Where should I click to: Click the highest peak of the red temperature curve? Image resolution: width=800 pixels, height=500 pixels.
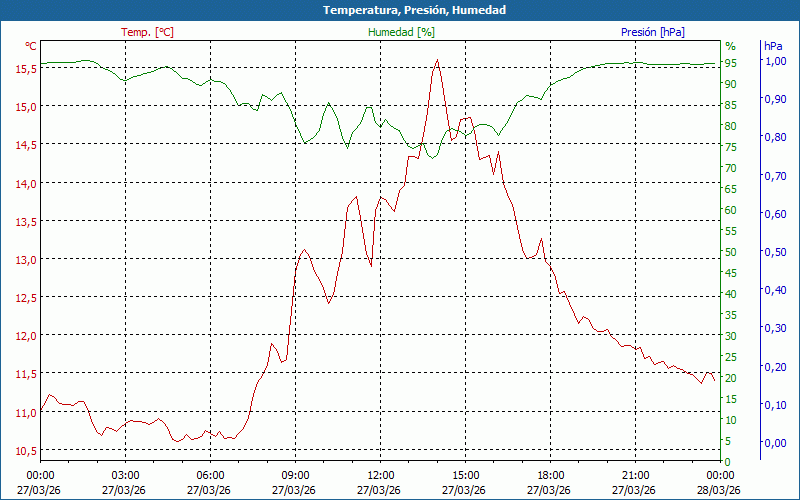[x=437, y=60]
